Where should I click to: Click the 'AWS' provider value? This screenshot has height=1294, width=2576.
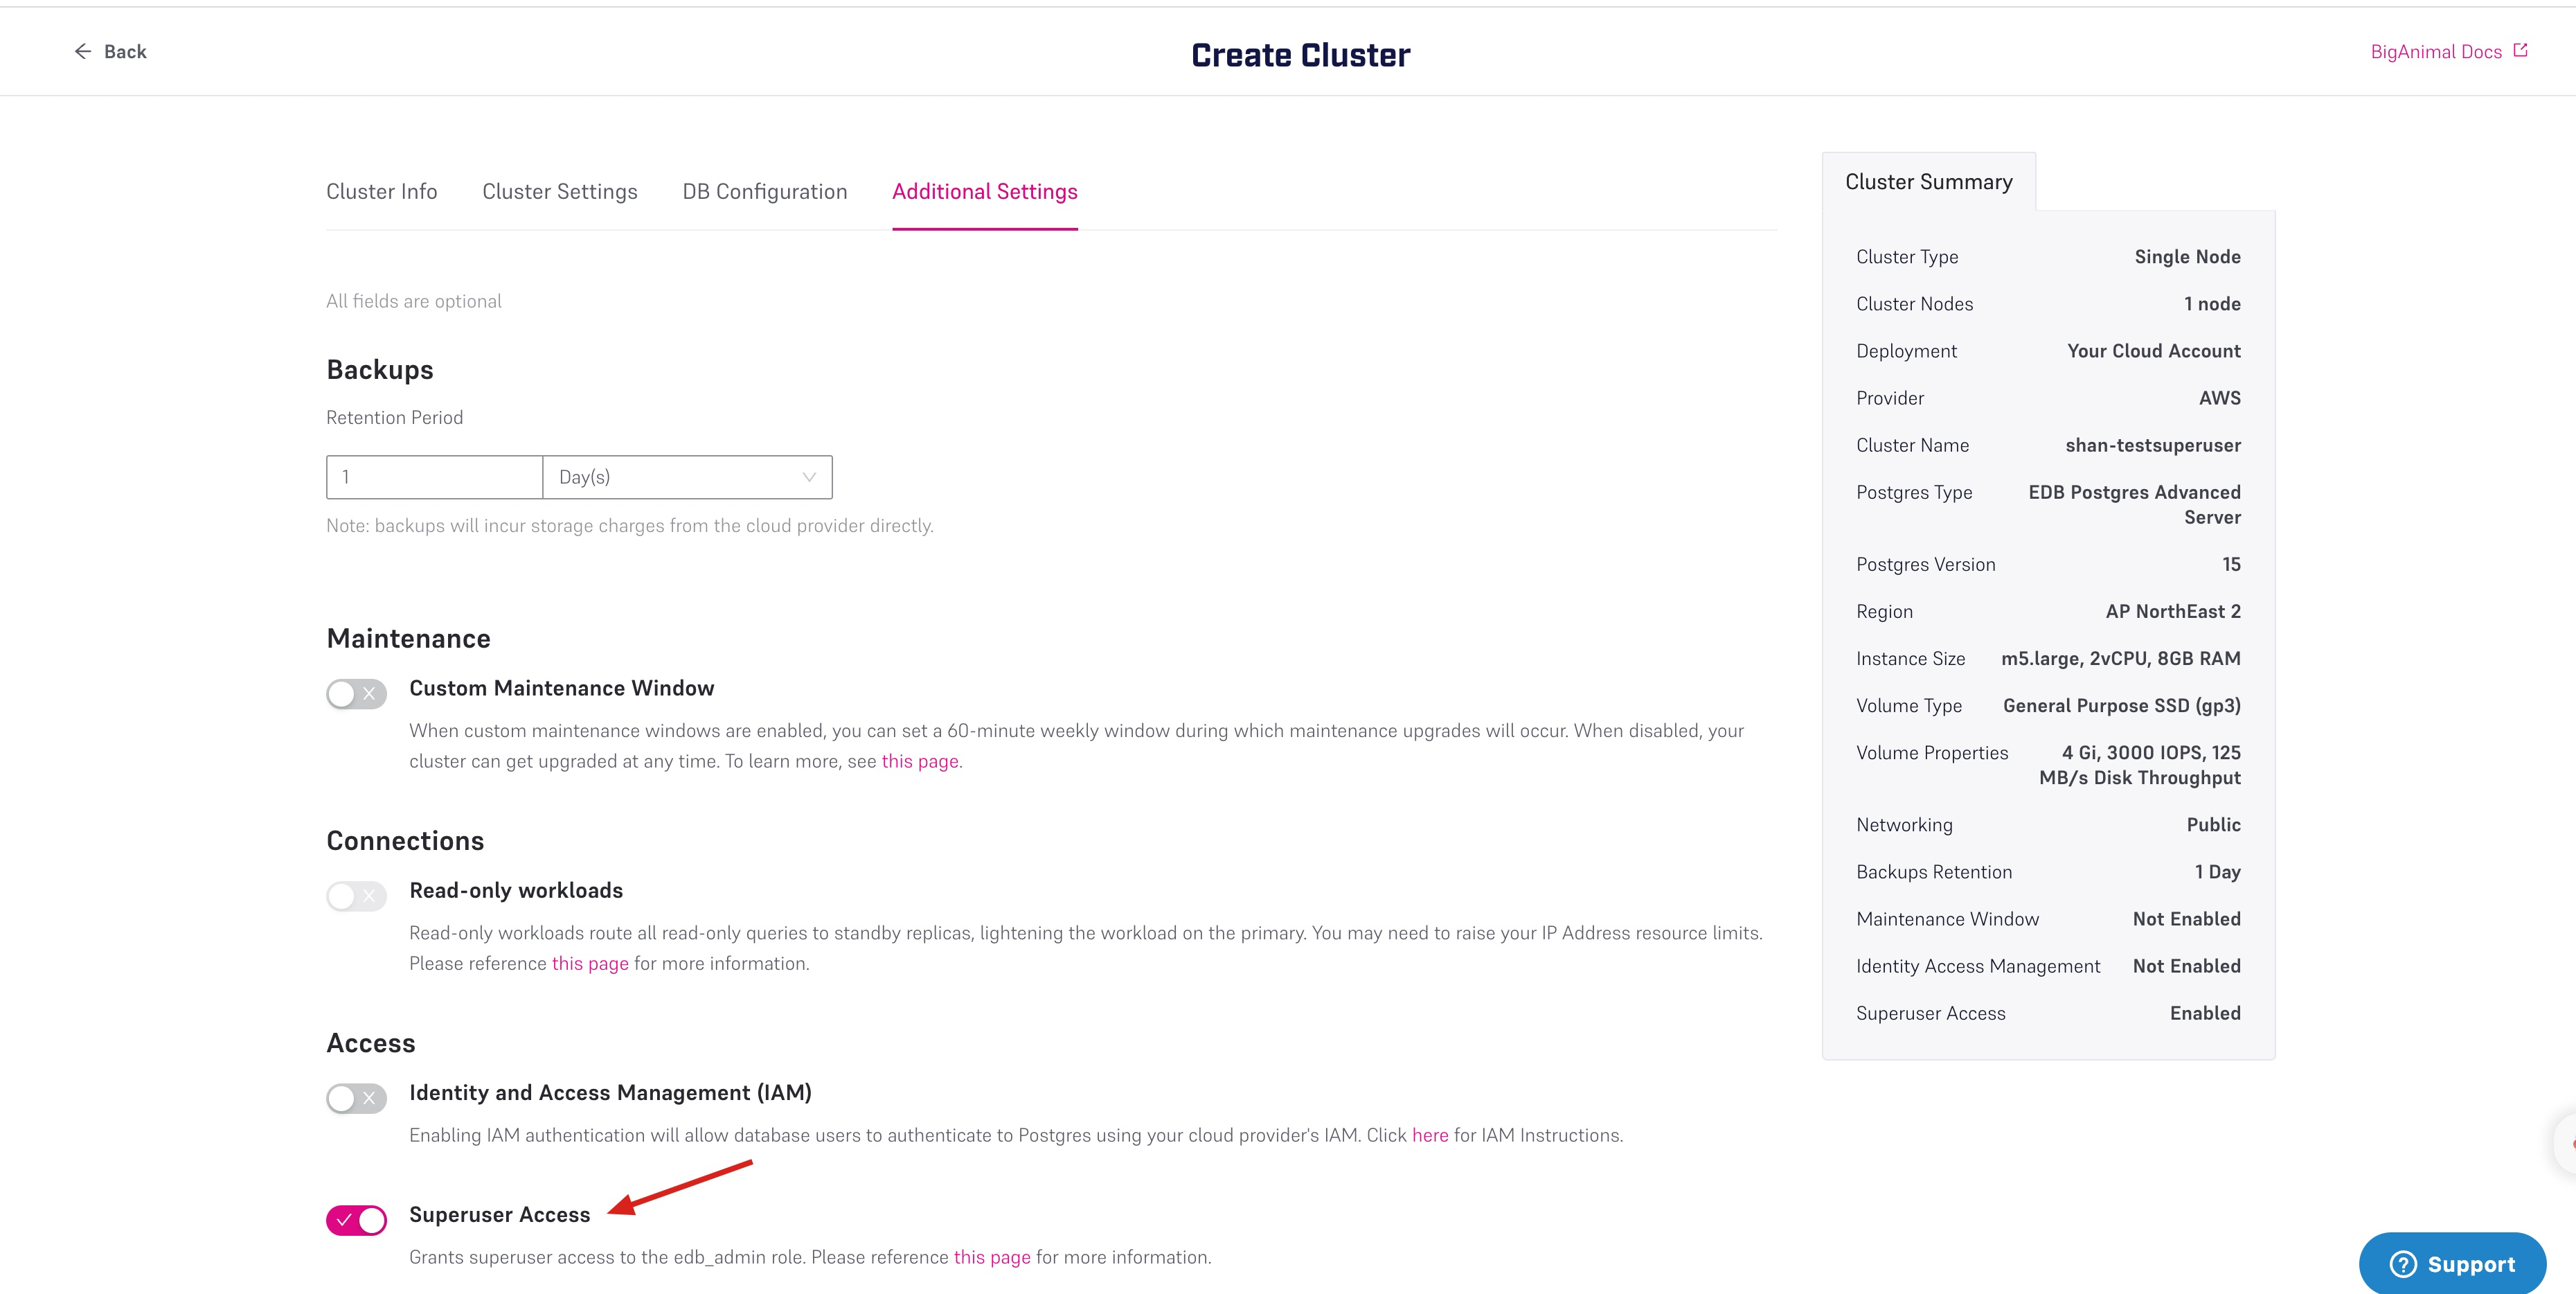[x=2219, y=398]
